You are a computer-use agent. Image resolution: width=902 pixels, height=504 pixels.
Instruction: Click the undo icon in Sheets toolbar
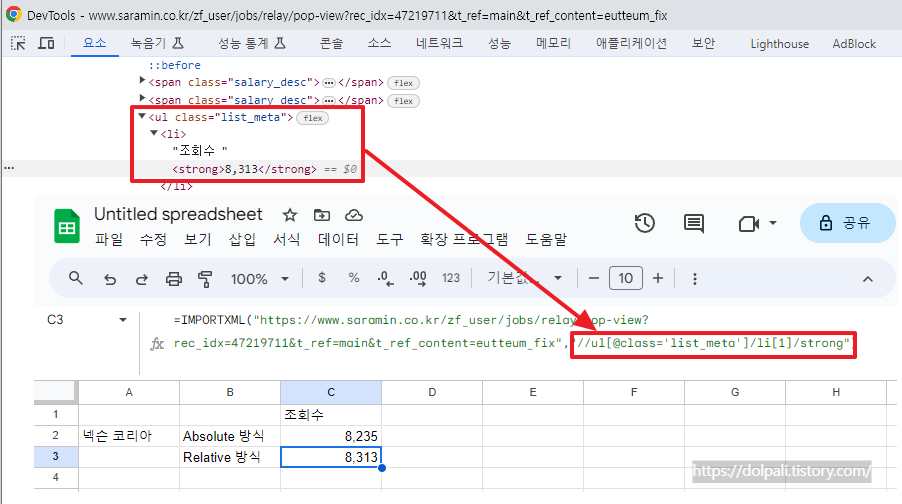point(110,279)
